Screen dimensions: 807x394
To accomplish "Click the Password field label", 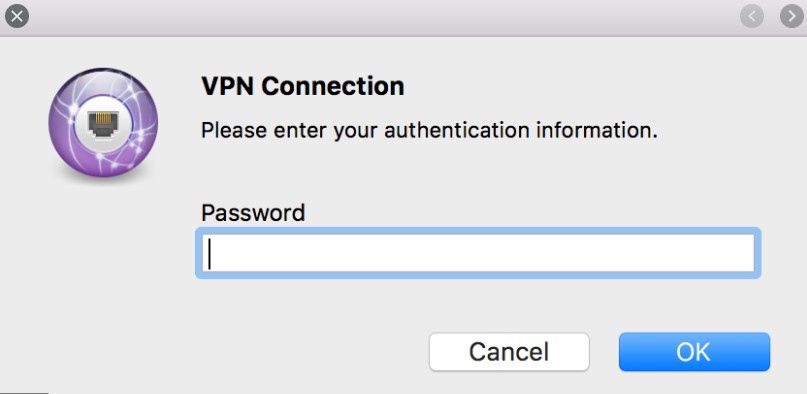I will [253, 212].
